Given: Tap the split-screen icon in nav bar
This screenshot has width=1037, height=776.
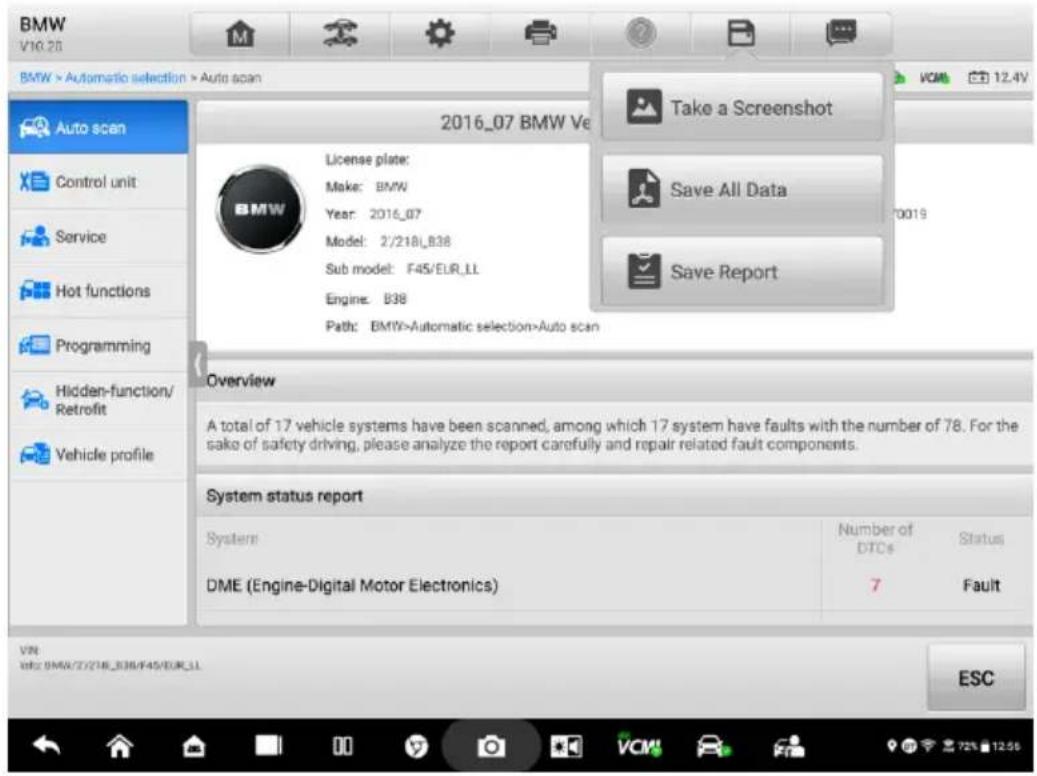Looking at the screenshot, I should click(x=342, y=746).
